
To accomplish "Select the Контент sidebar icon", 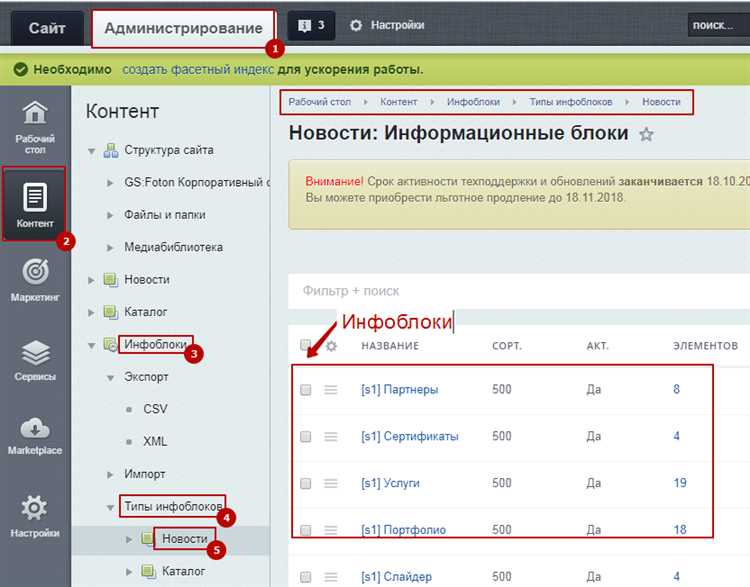I will click(35, 203).
